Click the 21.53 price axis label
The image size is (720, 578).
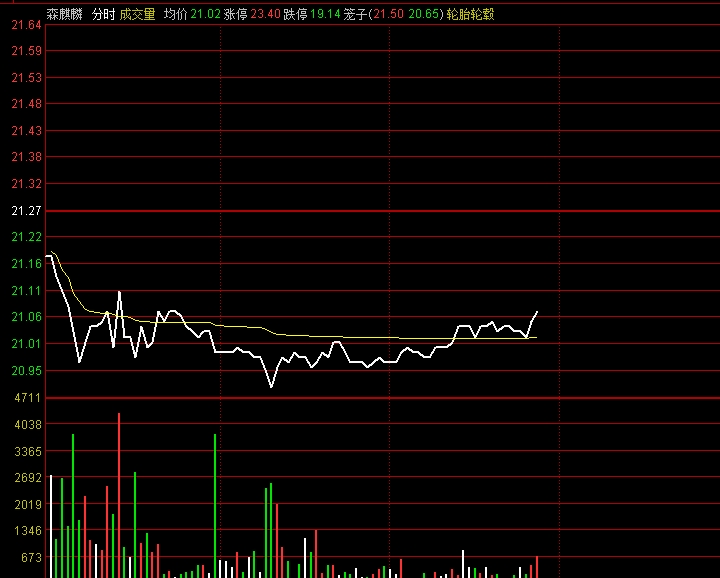click(26, 78)
